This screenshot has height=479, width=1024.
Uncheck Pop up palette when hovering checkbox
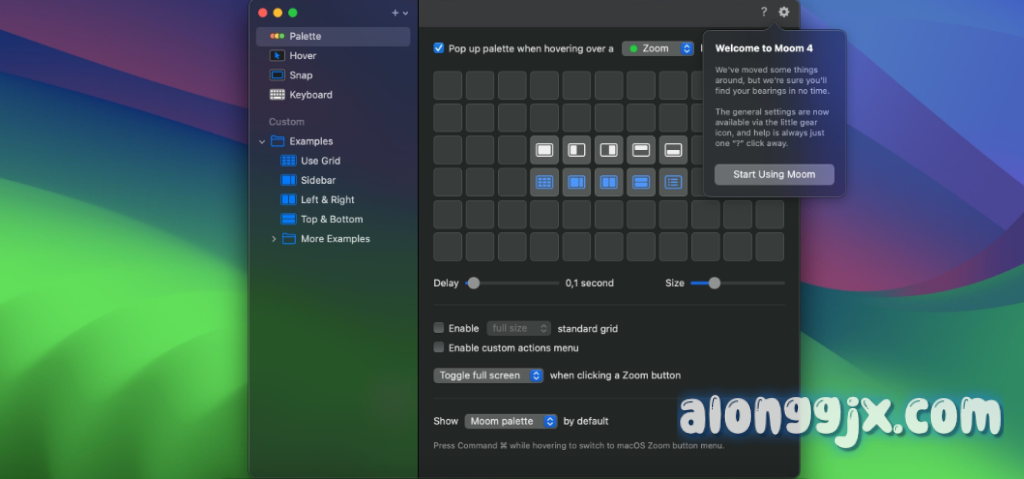click(x=439, y=48)
